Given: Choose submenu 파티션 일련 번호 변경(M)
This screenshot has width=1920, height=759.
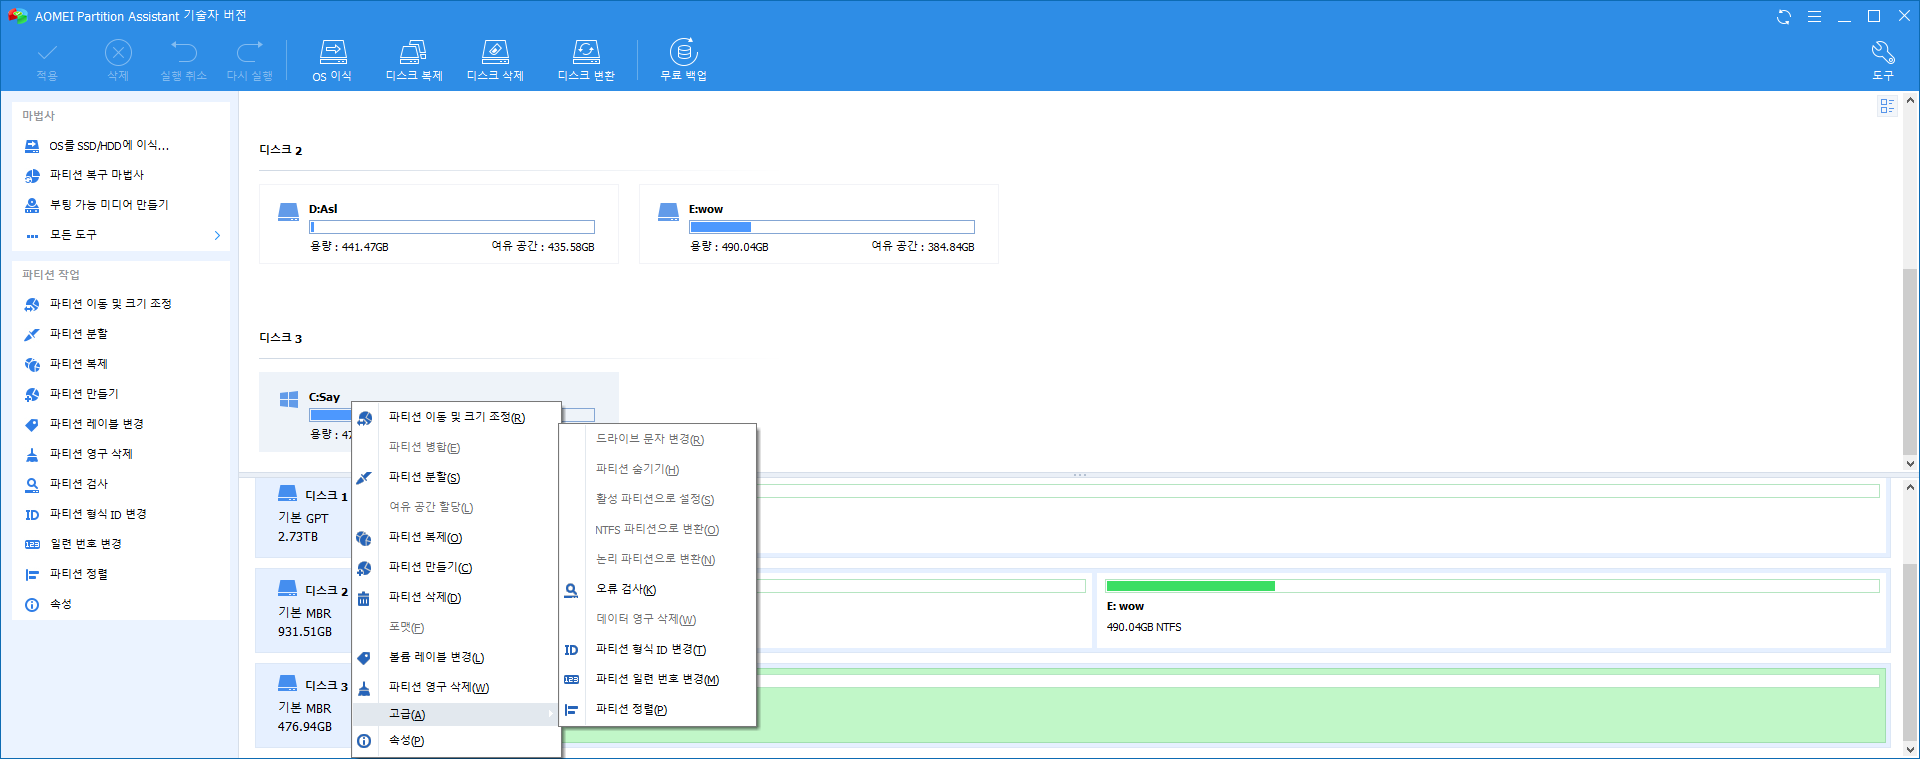Looking at the screenshot, I should 657,679.
